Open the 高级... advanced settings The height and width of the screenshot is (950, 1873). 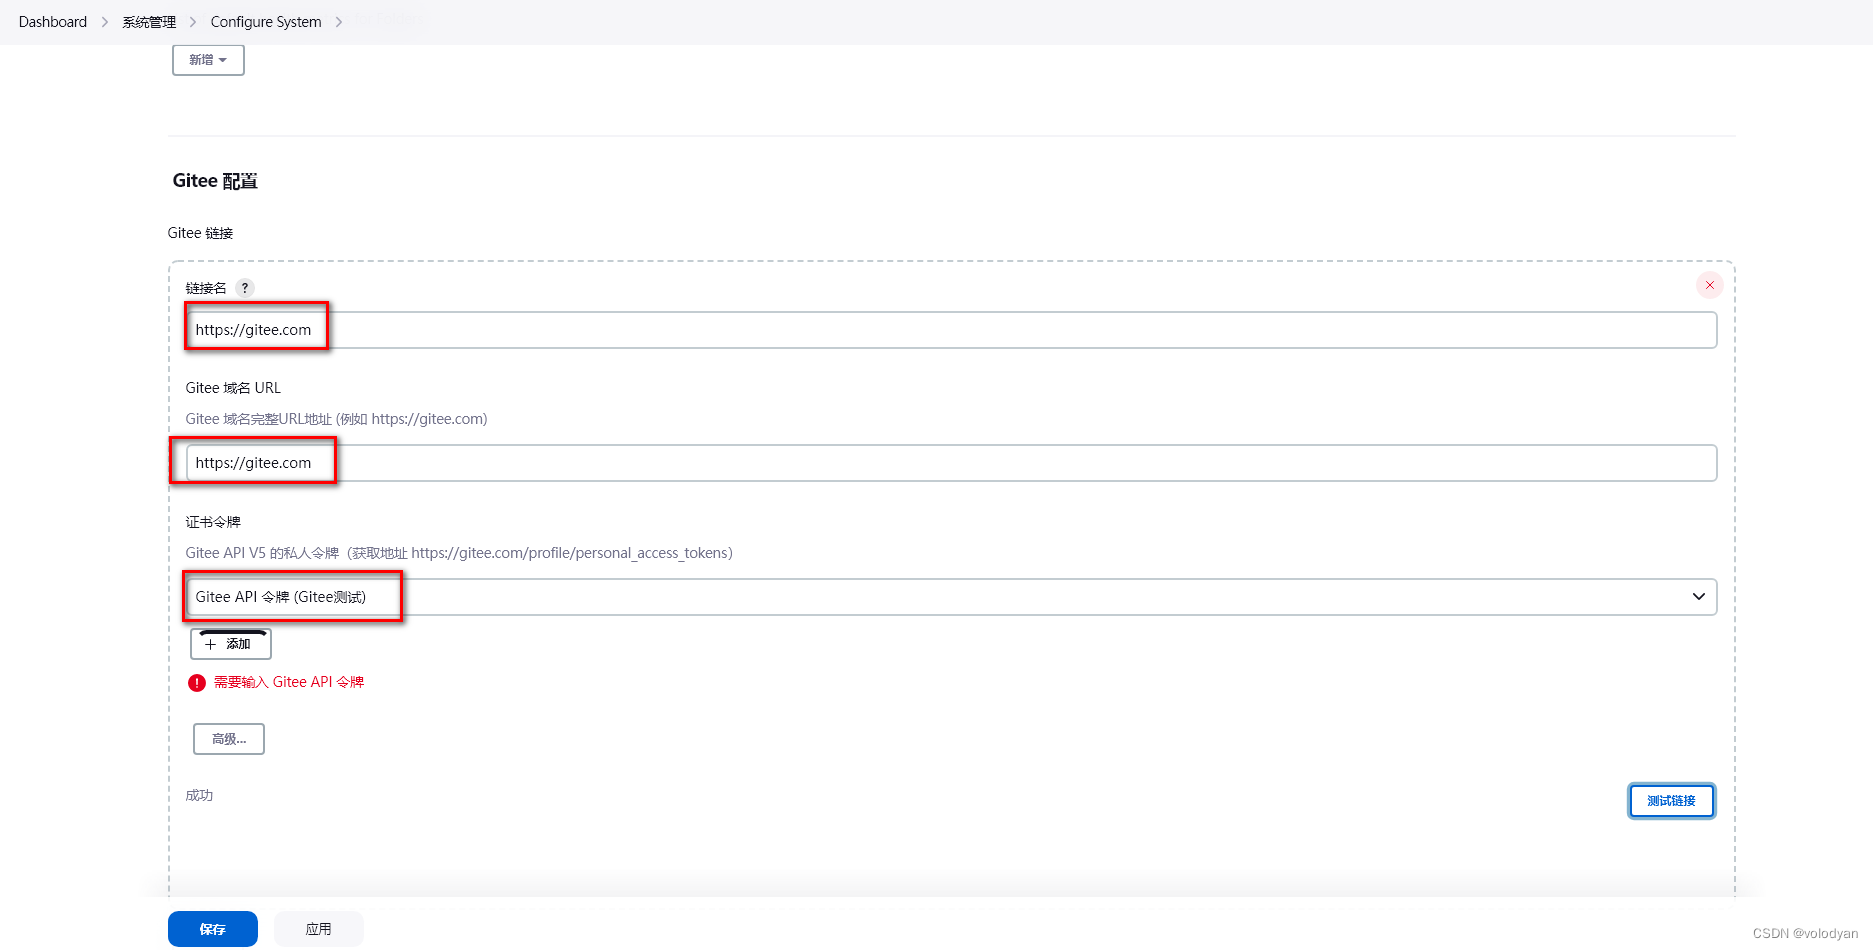coord(229,739)
